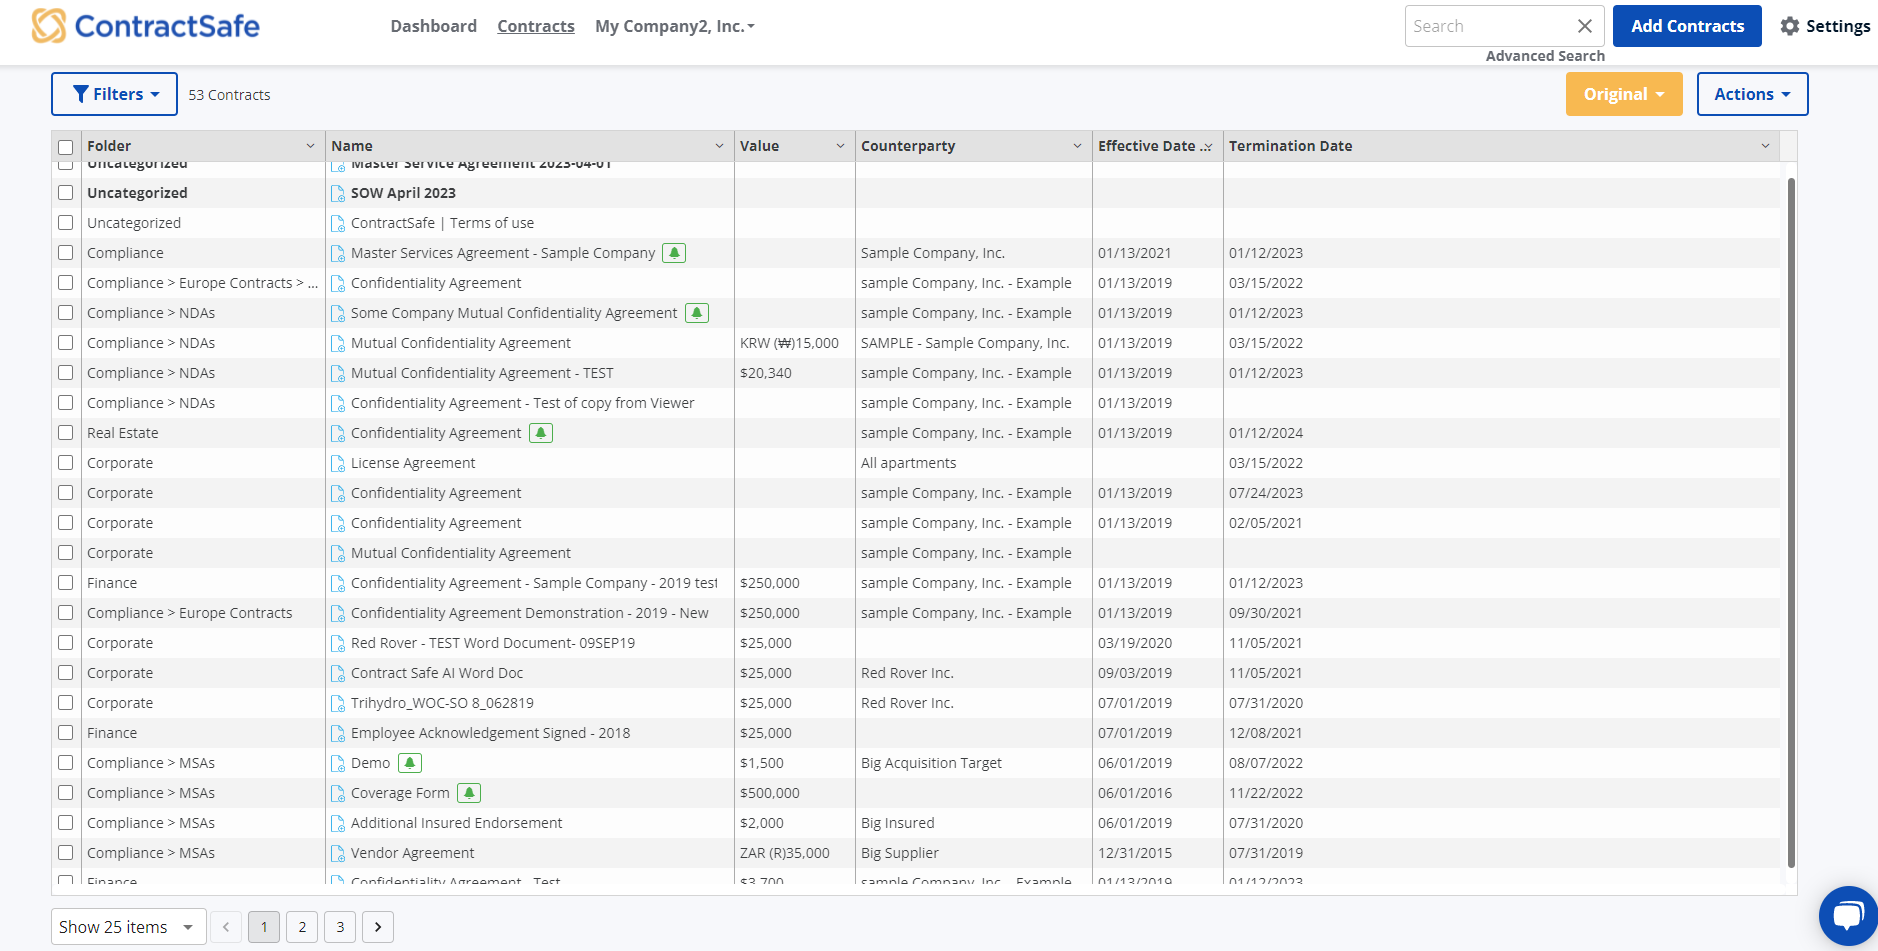Go to next page arrow

pos(378,927)
